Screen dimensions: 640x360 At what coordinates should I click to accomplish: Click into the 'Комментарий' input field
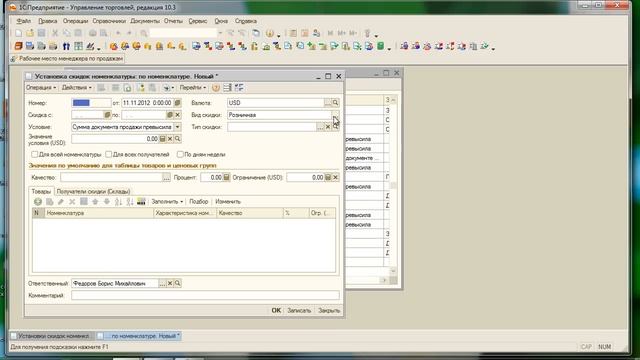click(x=205, y=295)
